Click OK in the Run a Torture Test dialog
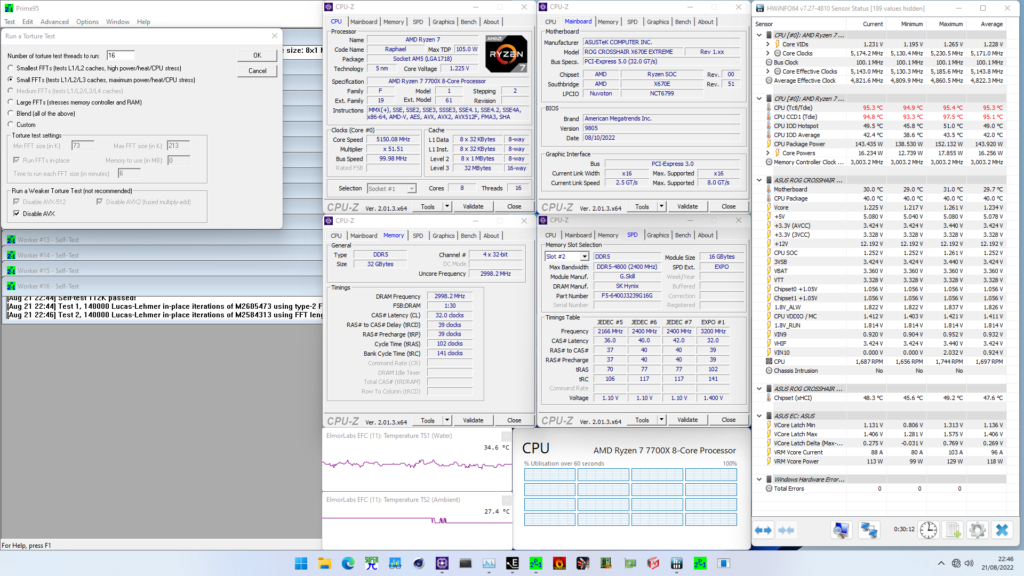The image size is (1024, 576). pos(257,56)
